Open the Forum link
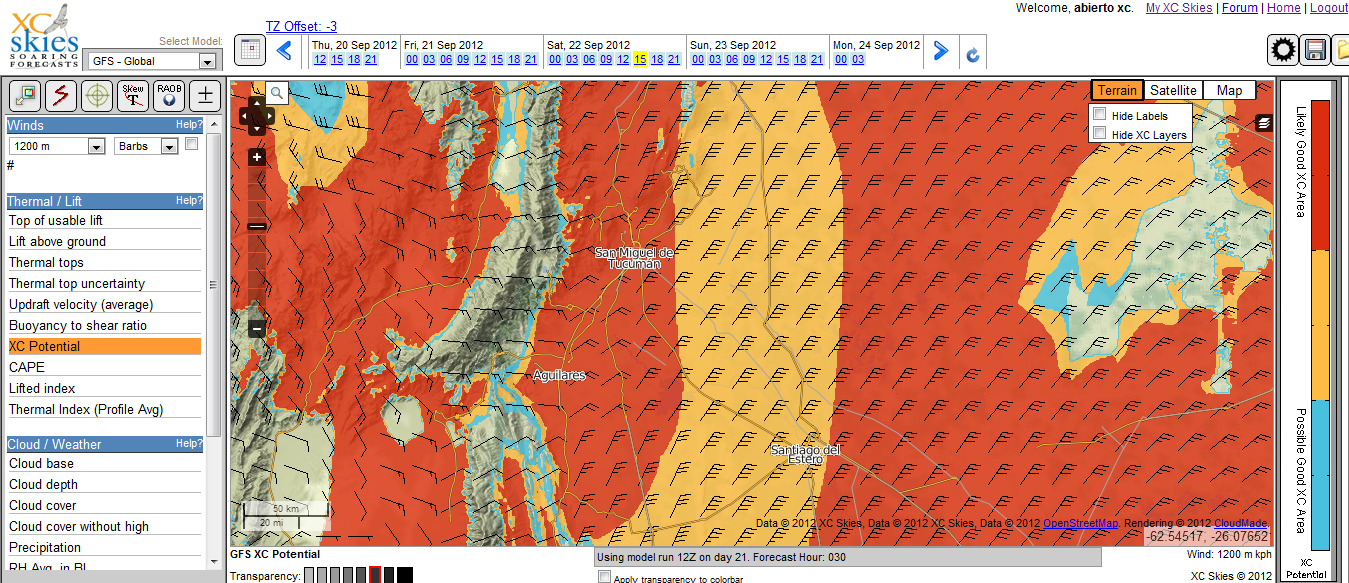Viewport: 1349px width, 583px height. pyautogui.click(x=1239, y=8)
